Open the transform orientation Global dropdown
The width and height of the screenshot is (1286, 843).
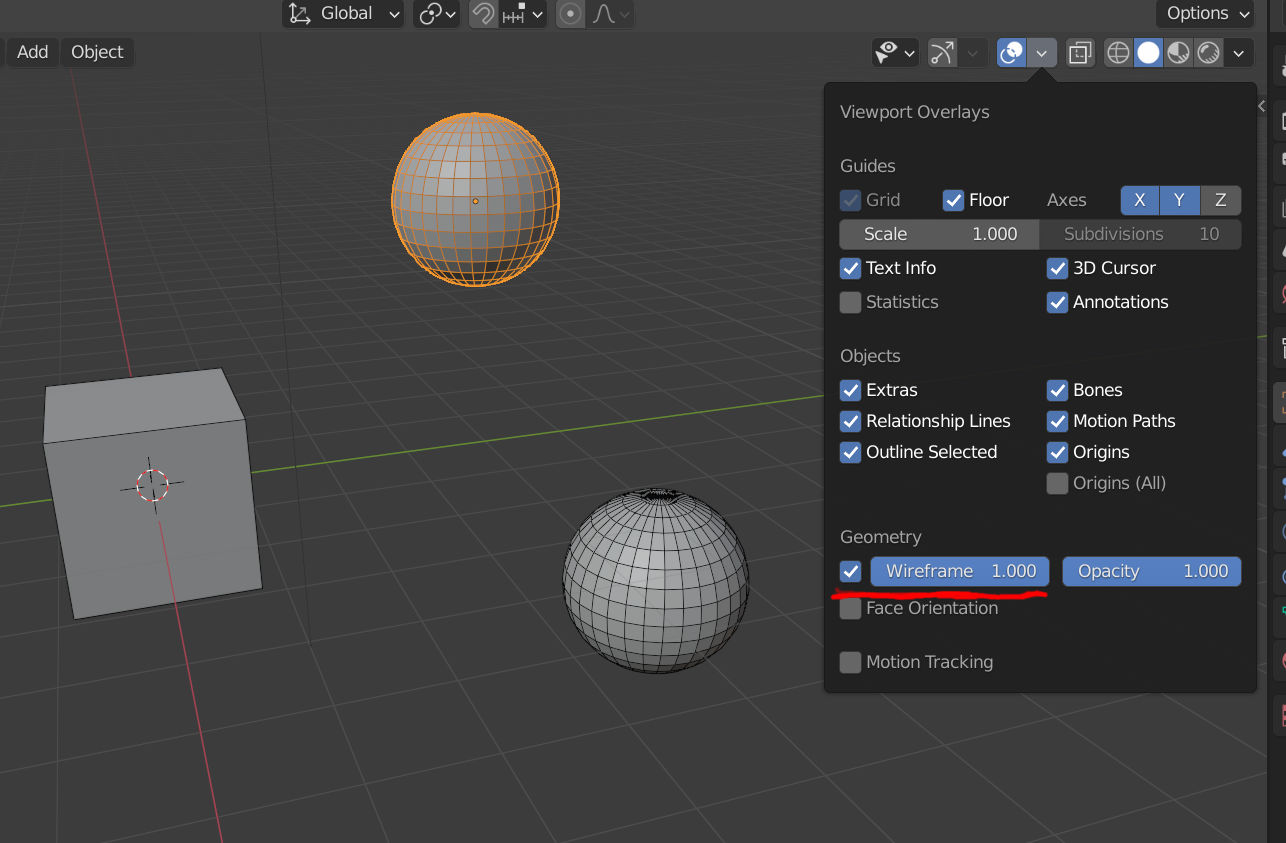coord(343,13)
